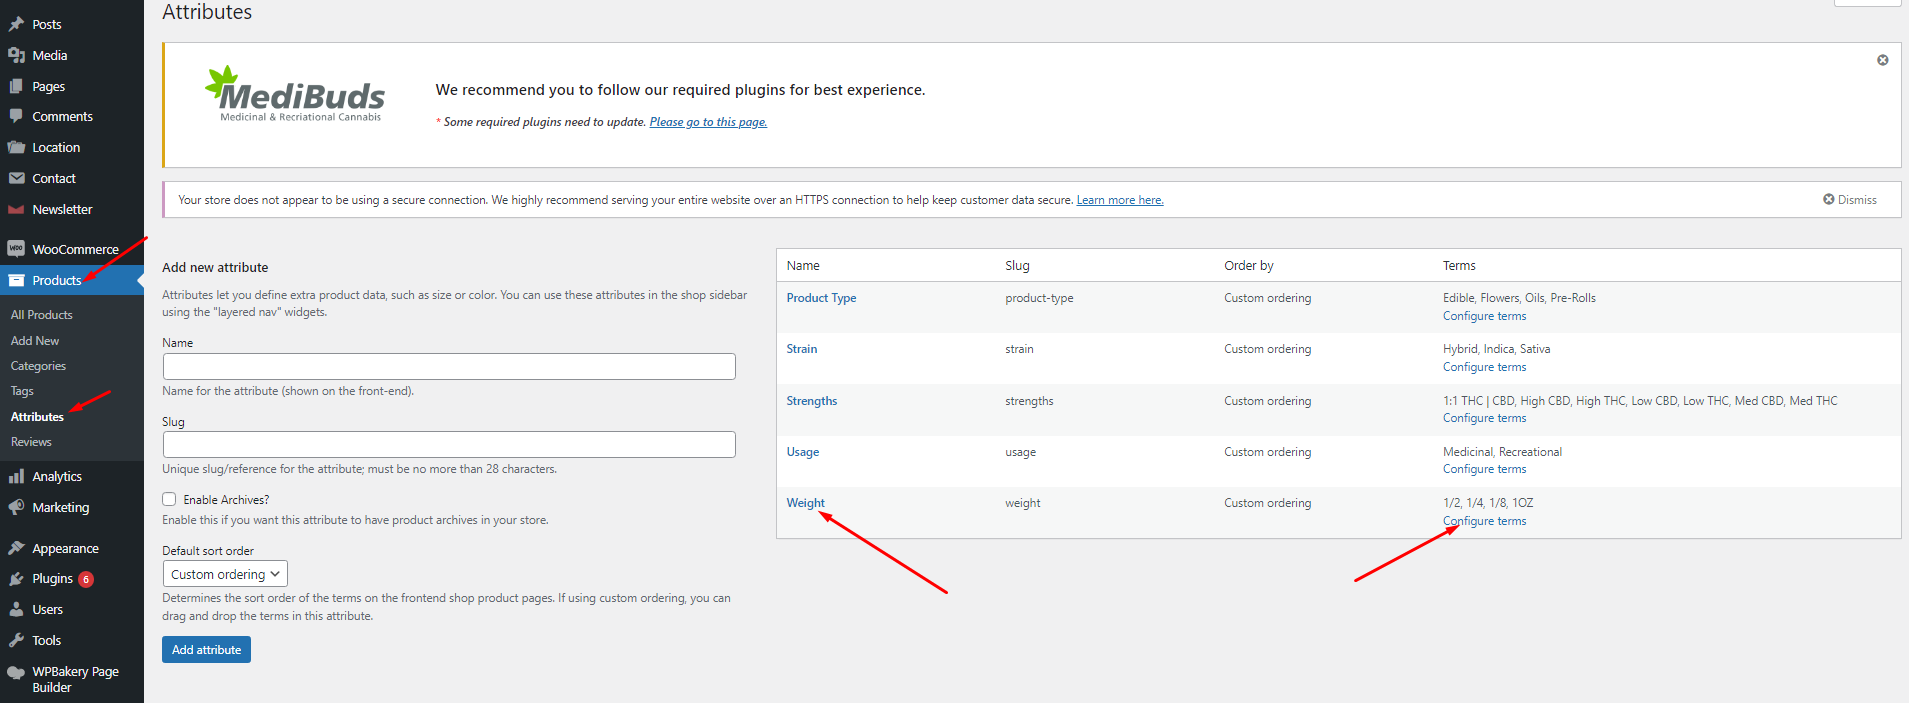The height and width of the screenshot is (703, 1909).
Task: Go to All Products submenu
Action: point(42,315)
